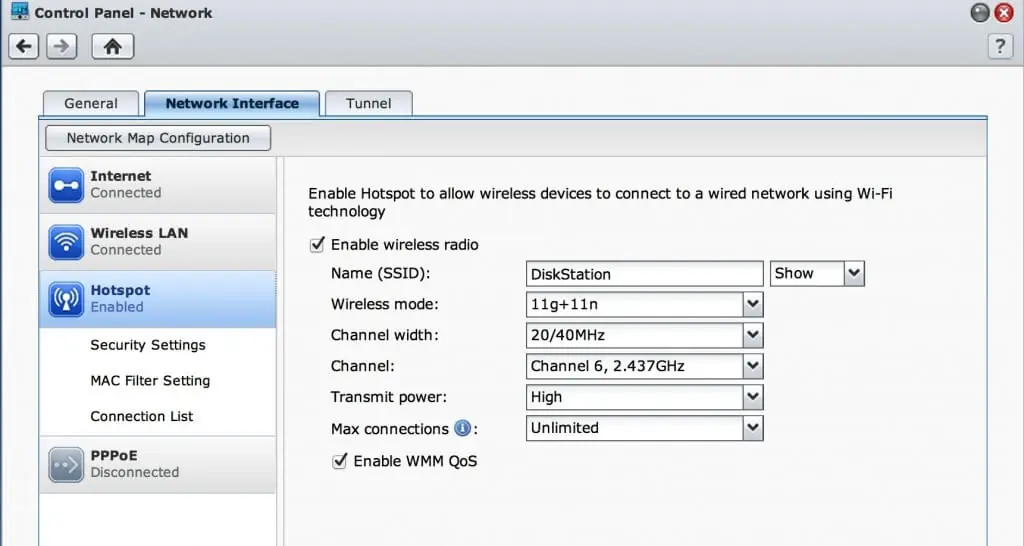Image resolution: width=1024 pixels, height=546 pixels.
Task: Click Network Map Configuration button
Action: tap(158, 138)
